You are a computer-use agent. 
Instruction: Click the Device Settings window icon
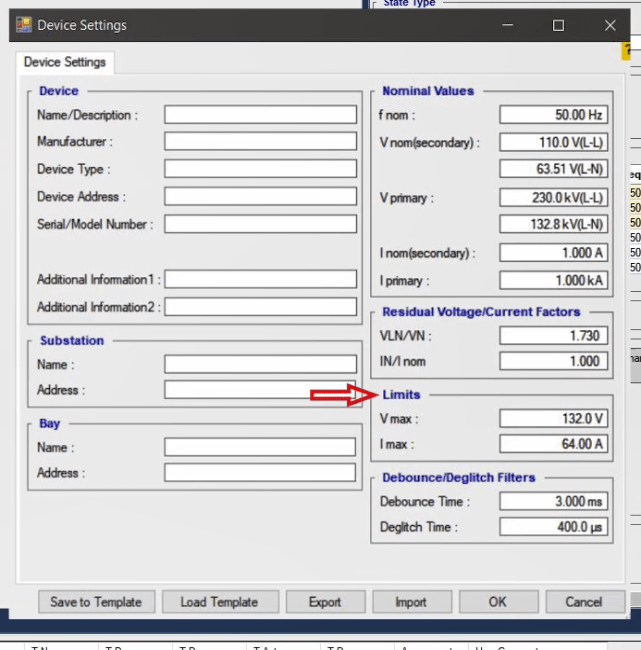pos(23,25)
